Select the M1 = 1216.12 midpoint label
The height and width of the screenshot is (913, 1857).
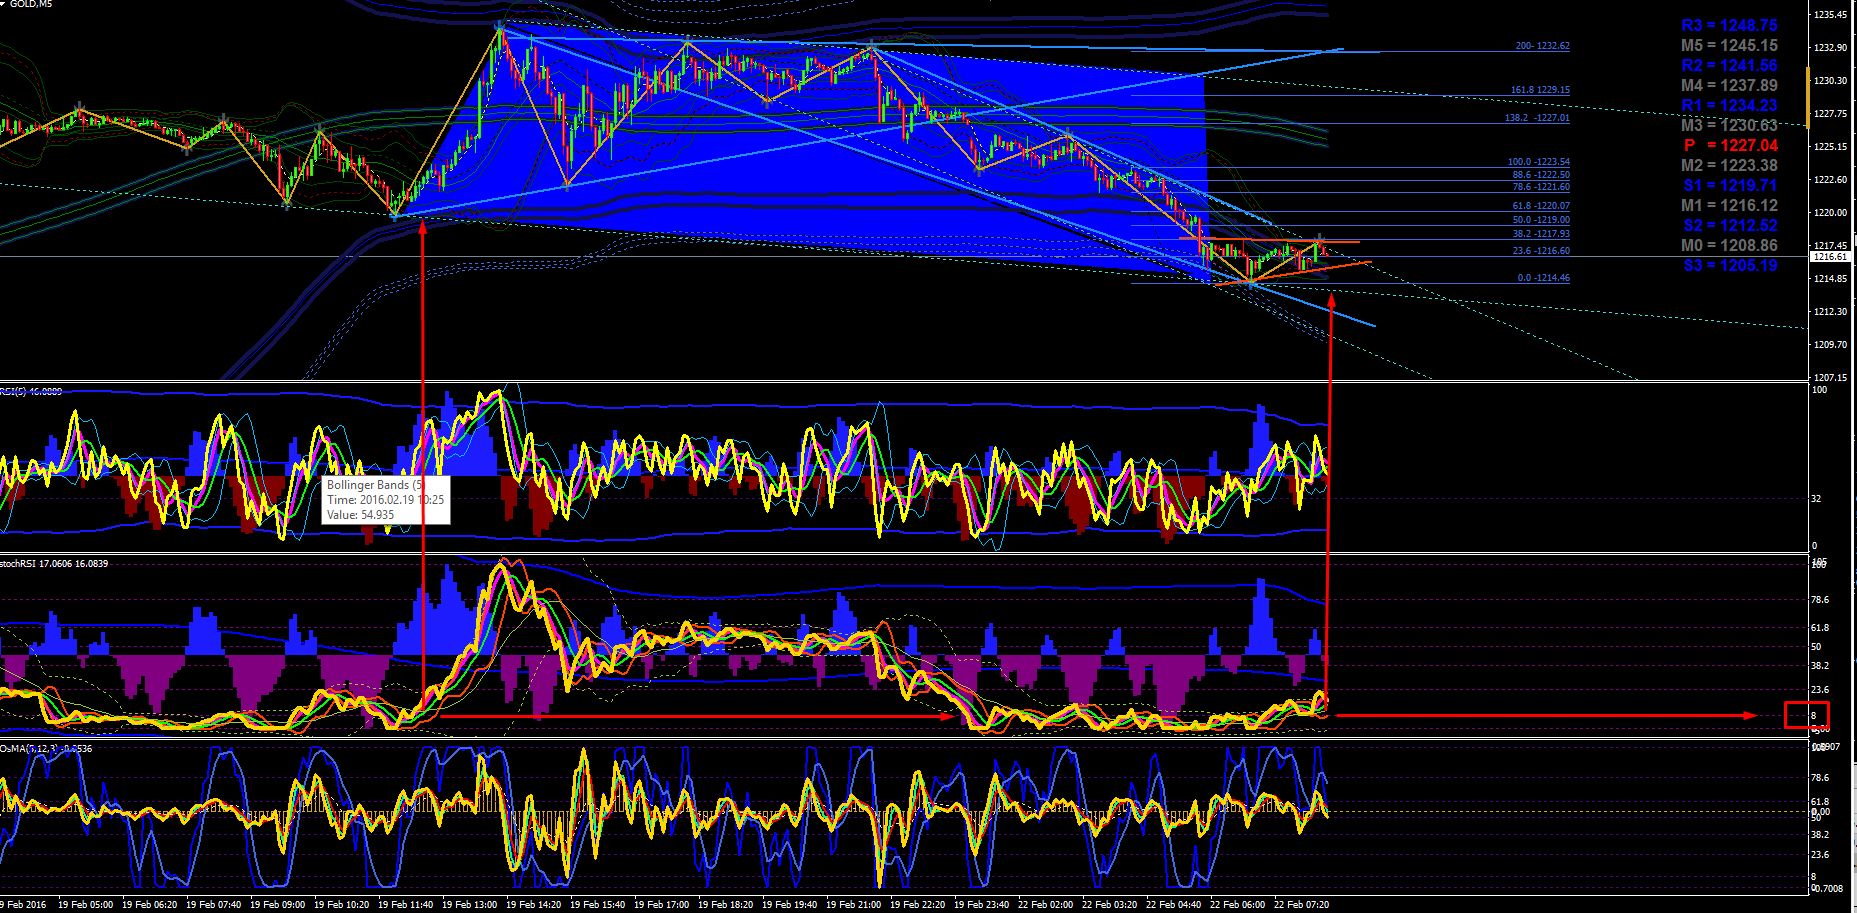pyautogui.click(x=1729, y=206)
